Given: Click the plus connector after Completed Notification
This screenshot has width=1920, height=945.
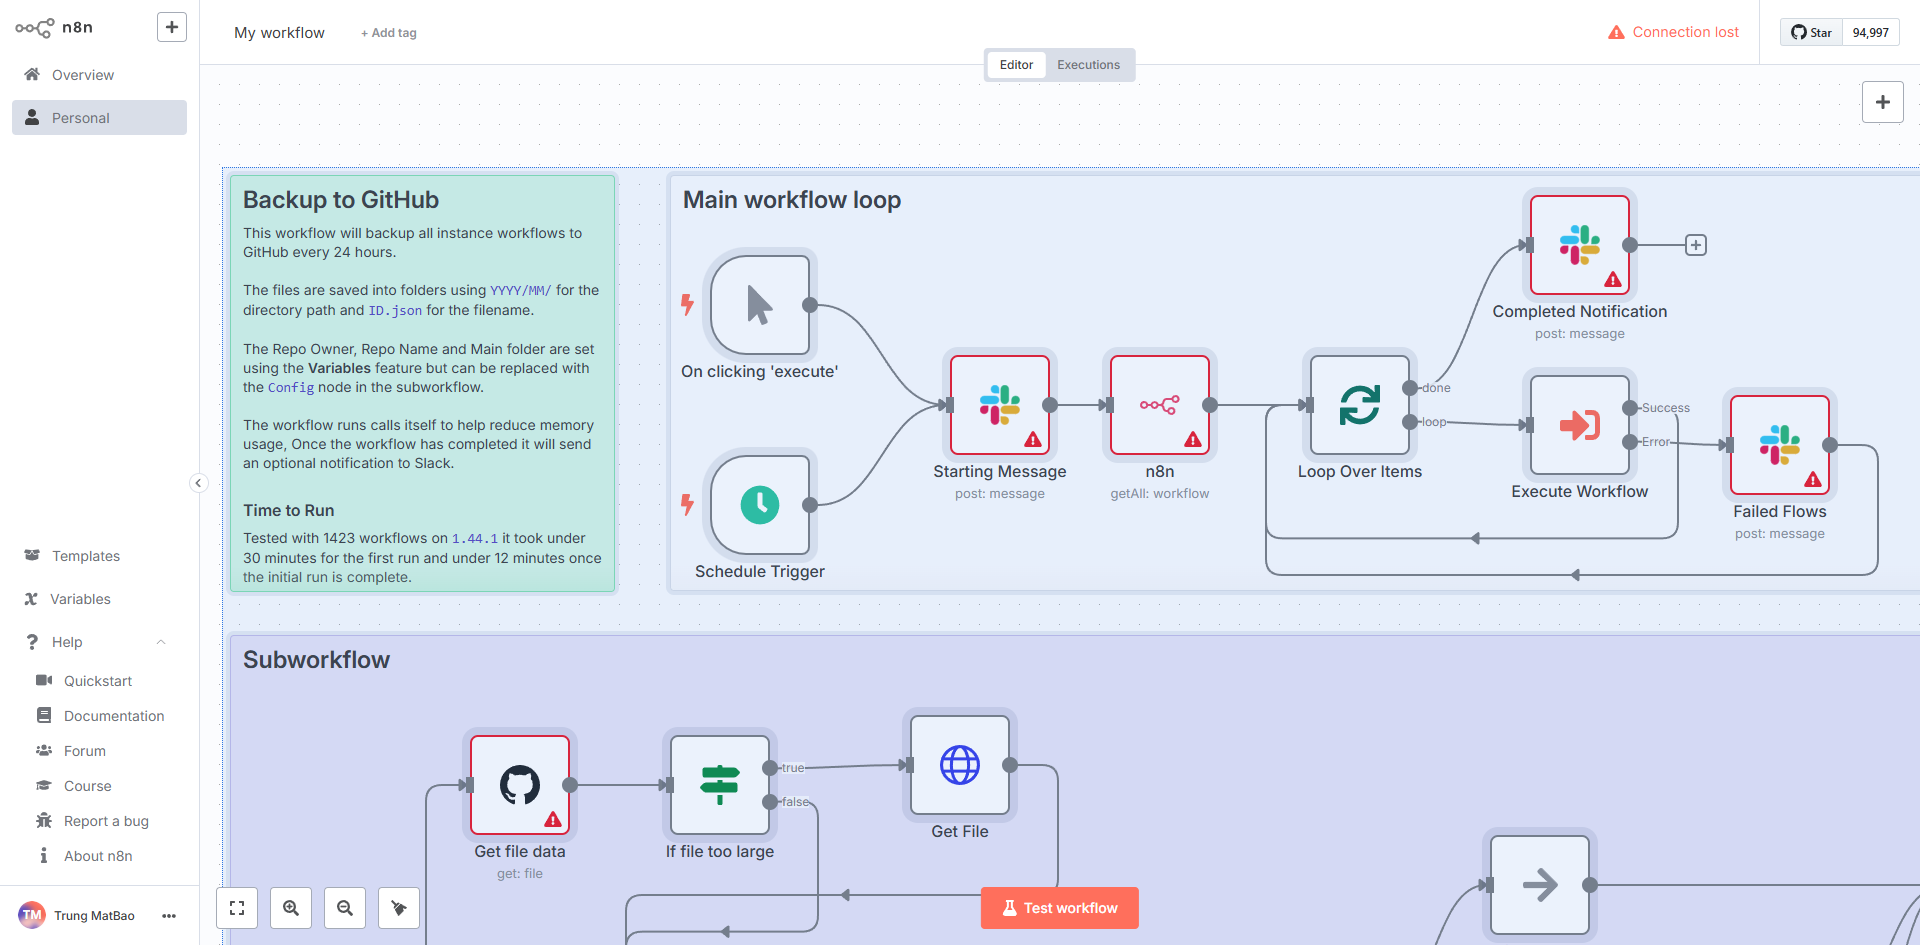Looking at the screenshot, I should tap(1696, 245).
